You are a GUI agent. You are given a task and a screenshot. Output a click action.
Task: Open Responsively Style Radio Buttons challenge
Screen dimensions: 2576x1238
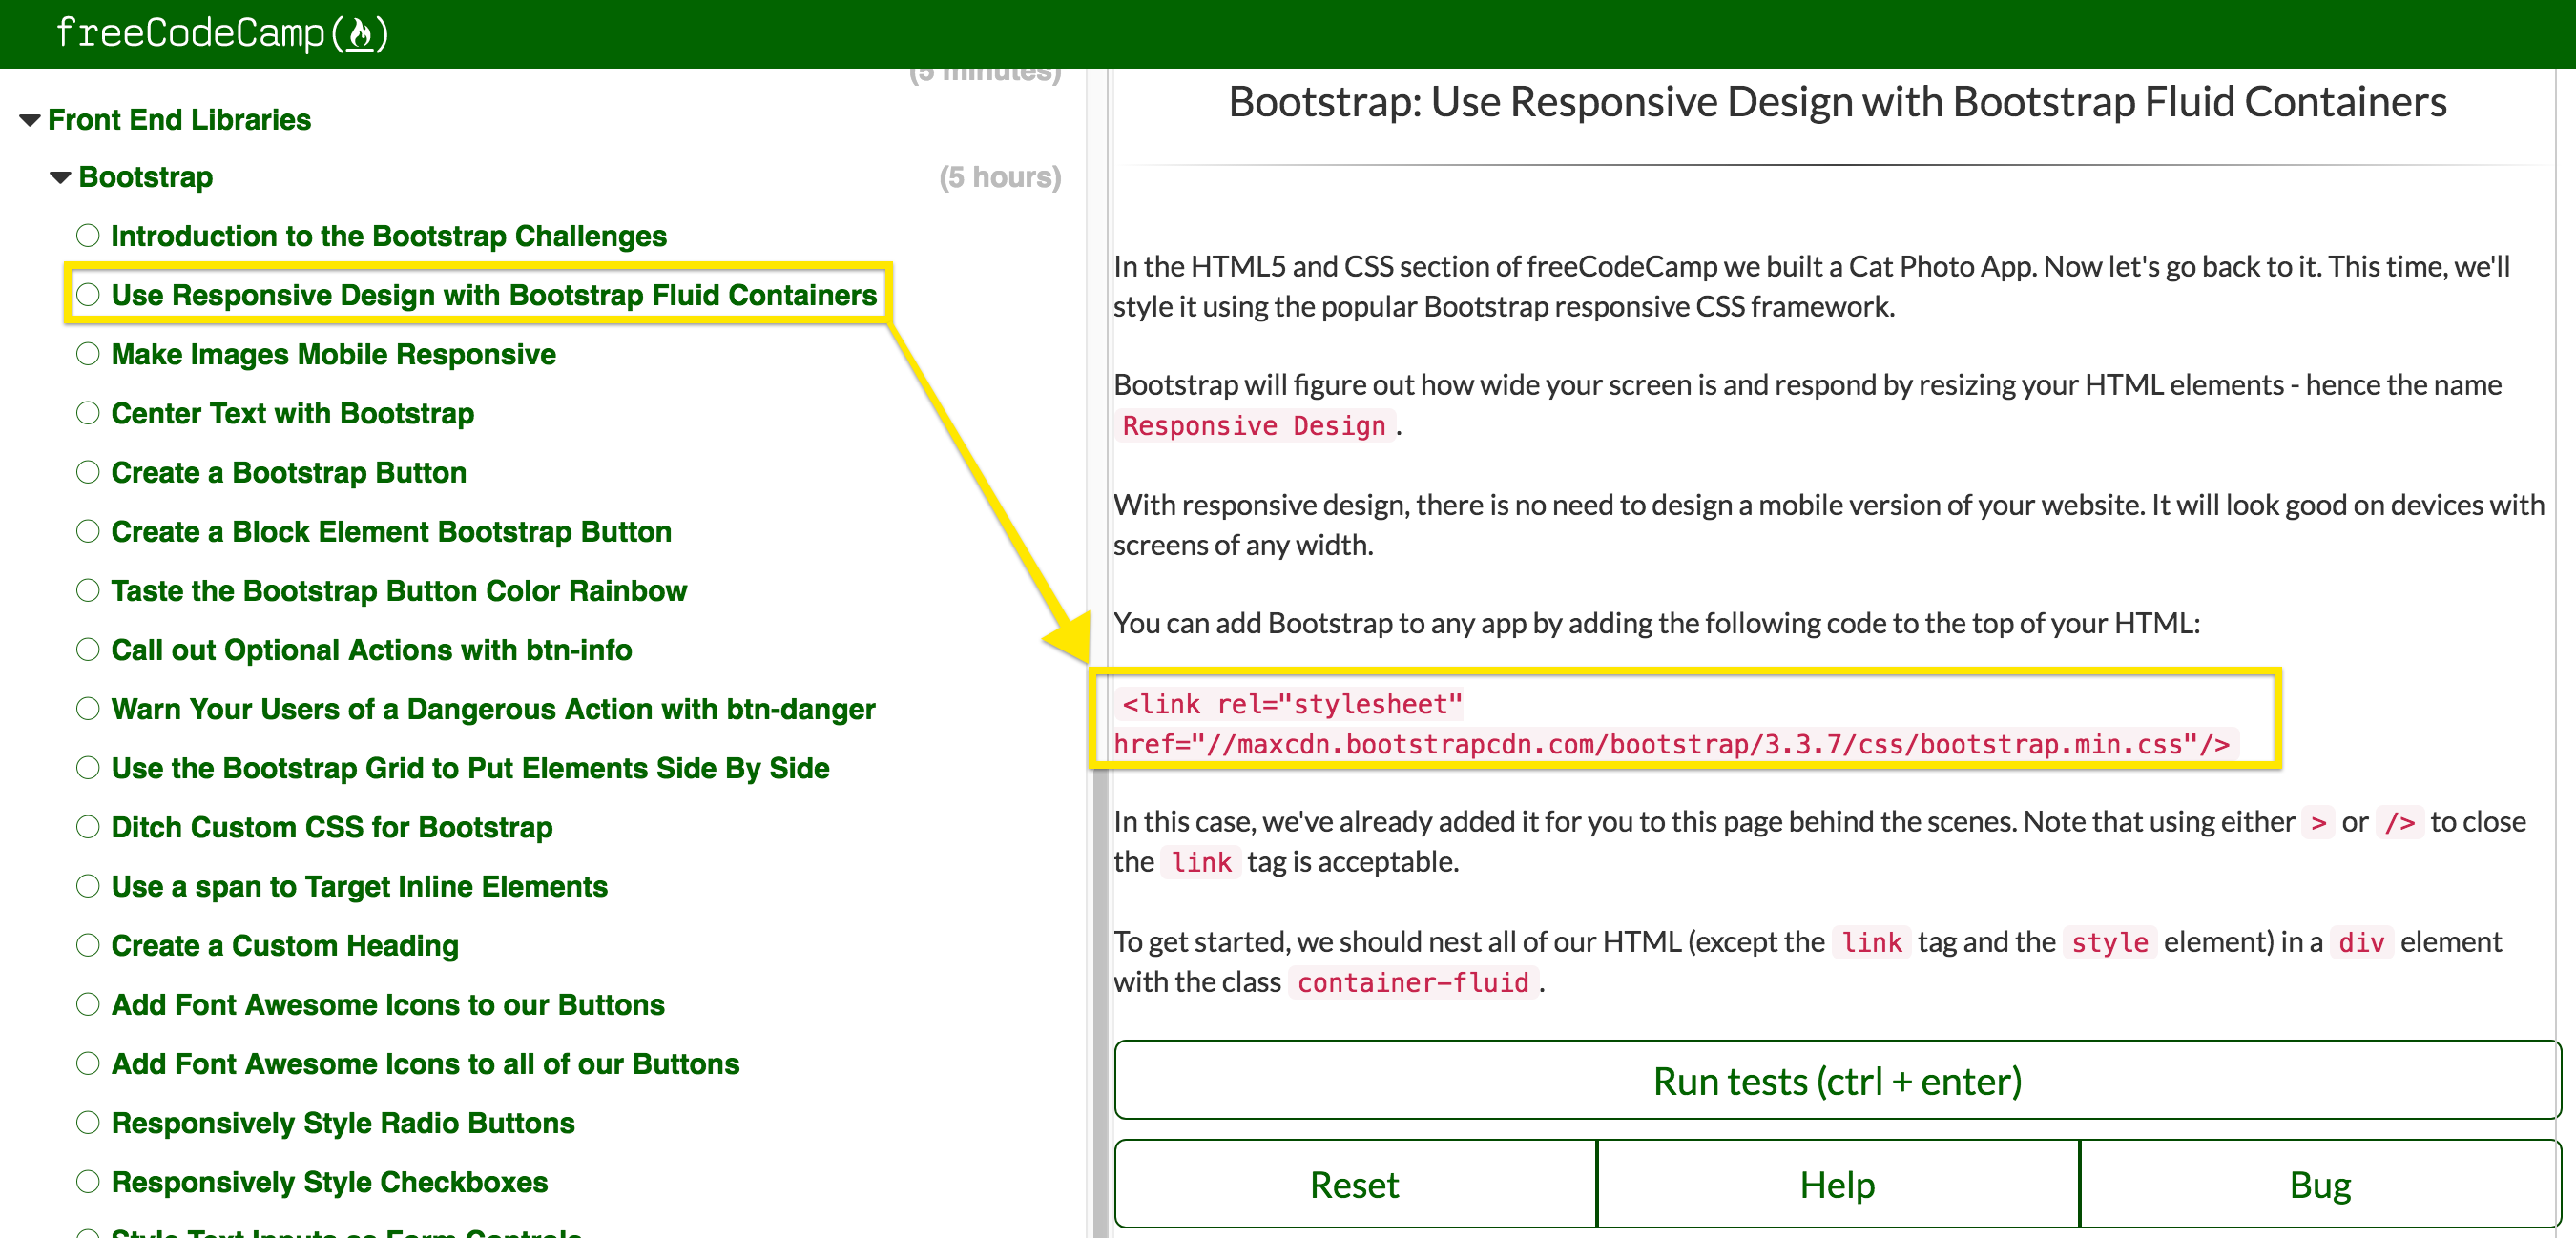(x=343, y=1123)
